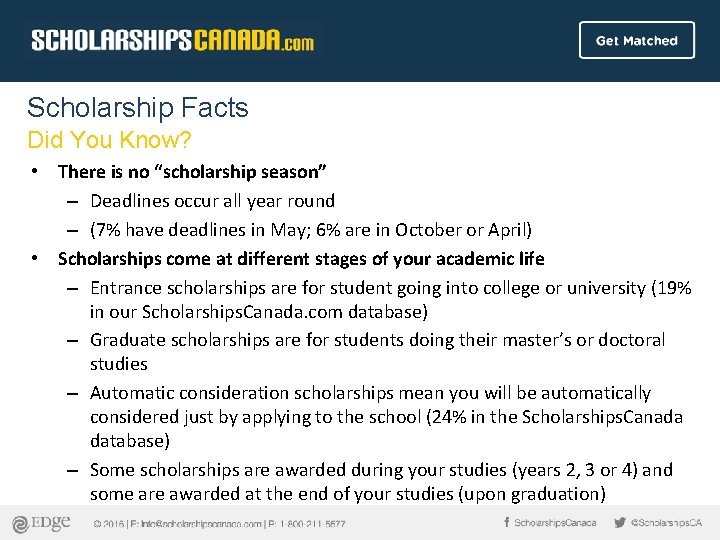This screenshot has width=720, height=540.
Task: Select the Scholarship Facts heading
Action: [x=138, y=107]
